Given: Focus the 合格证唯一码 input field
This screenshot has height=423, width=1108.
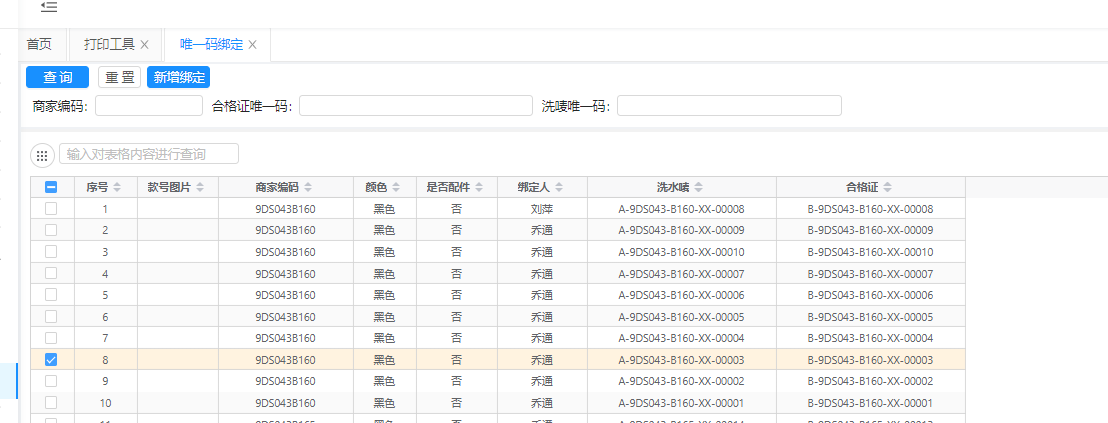Looking at the screenshot, I should click(415, 106).
